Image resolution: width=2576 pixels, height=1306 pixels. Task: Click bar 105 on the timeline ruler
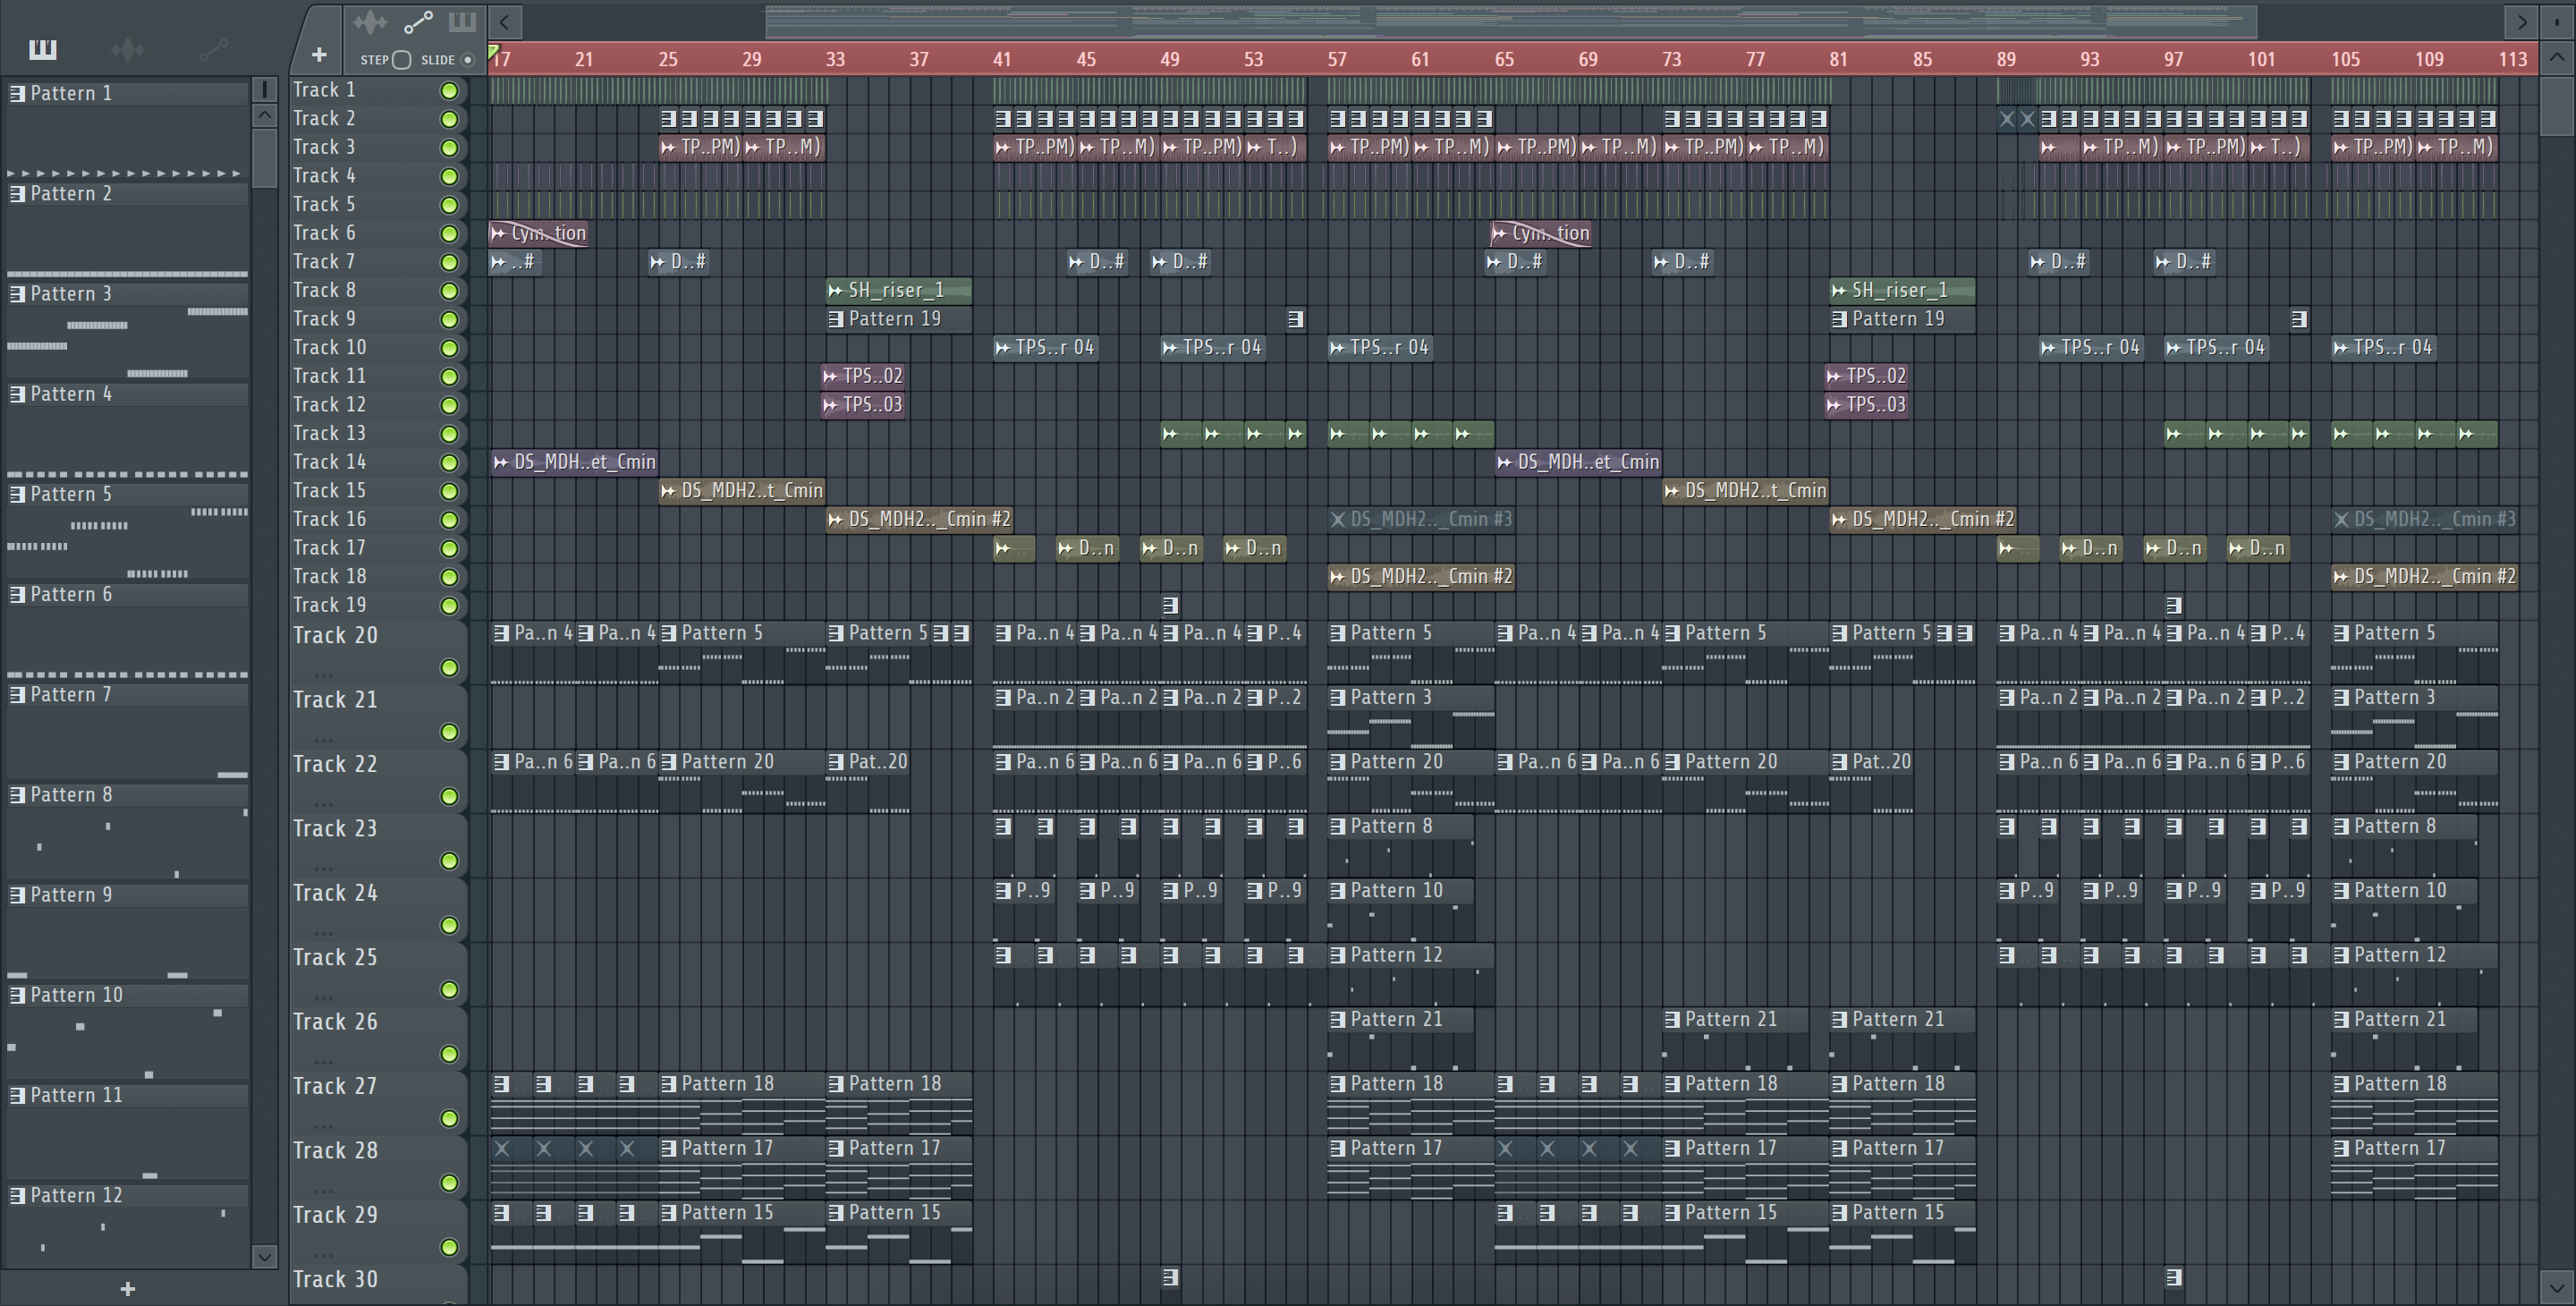click(2345, 59)
